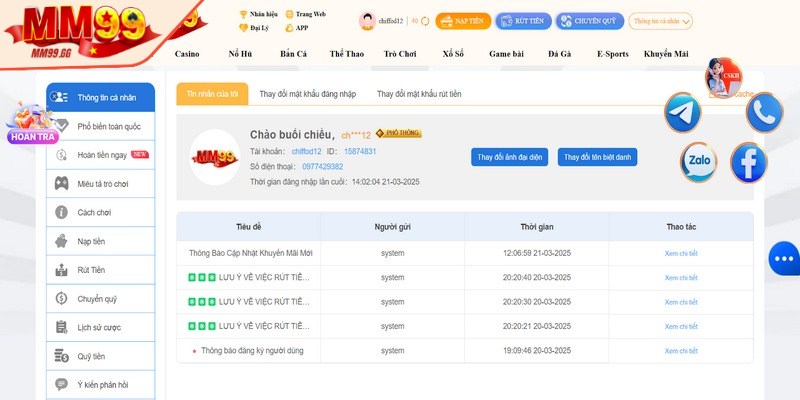View details of message at 20:20:40
800x400 pixels.
coord(681,278)
